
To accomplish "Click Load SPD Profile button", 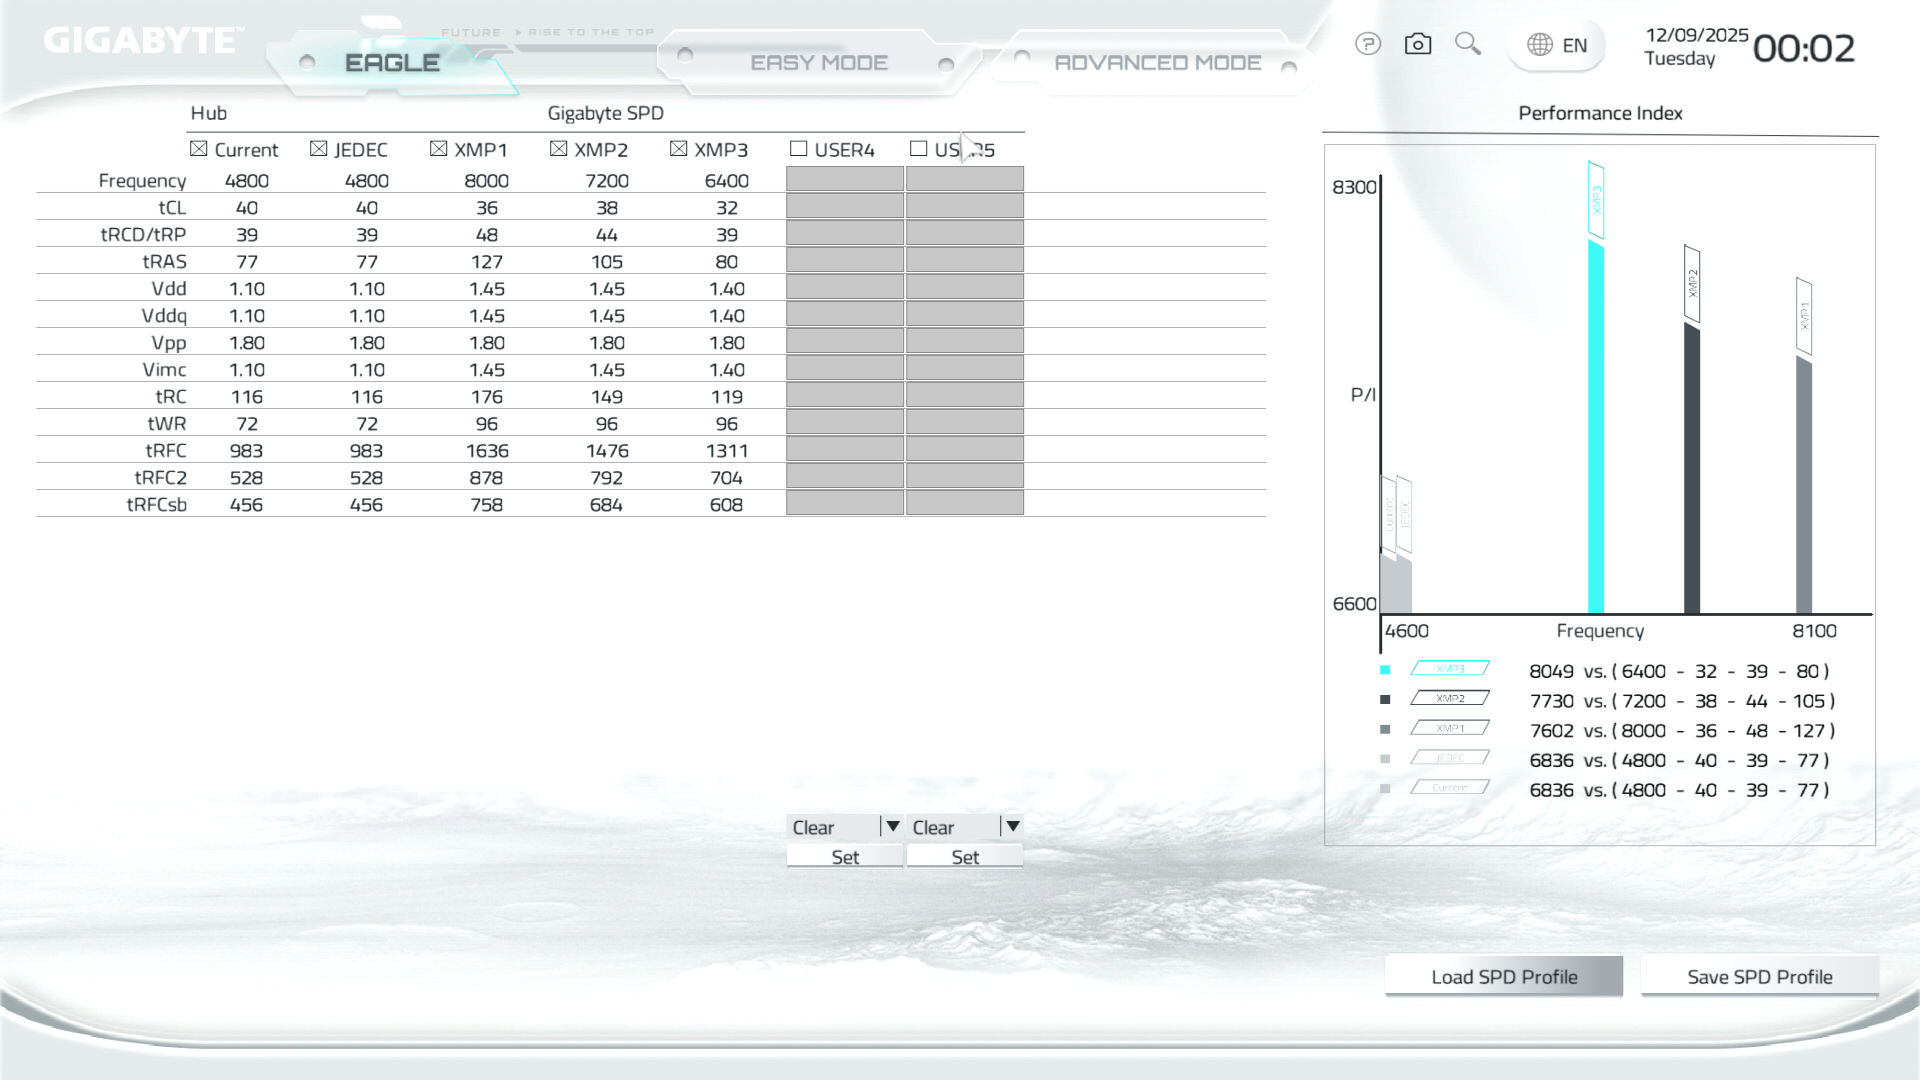I will tap(1503, 977).
